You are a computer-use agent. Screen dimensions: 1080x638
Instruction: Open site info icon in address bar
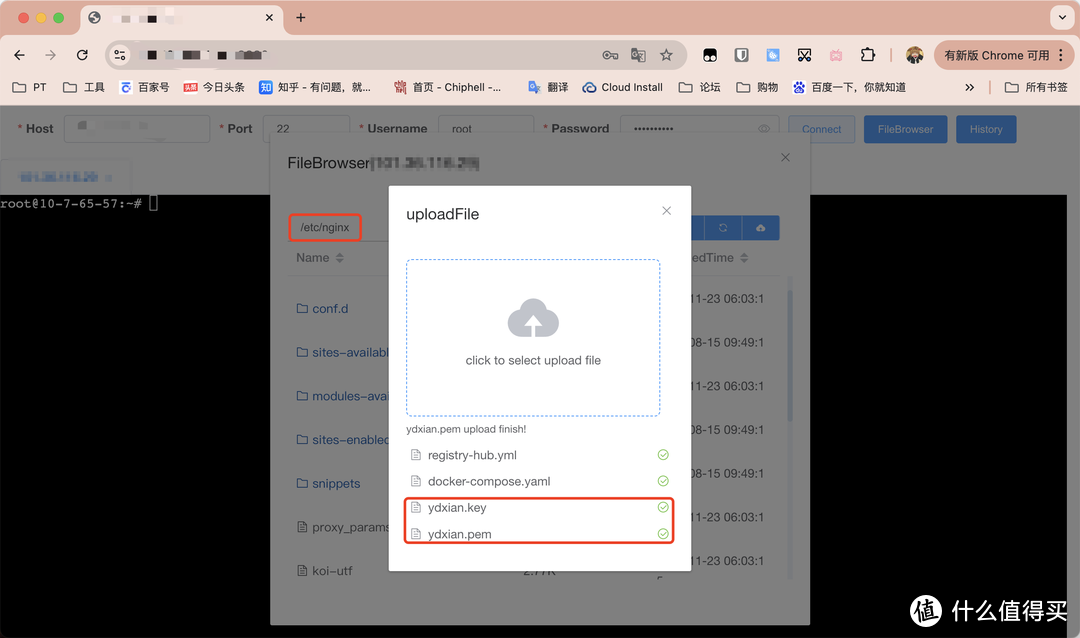tap(120, 55)
